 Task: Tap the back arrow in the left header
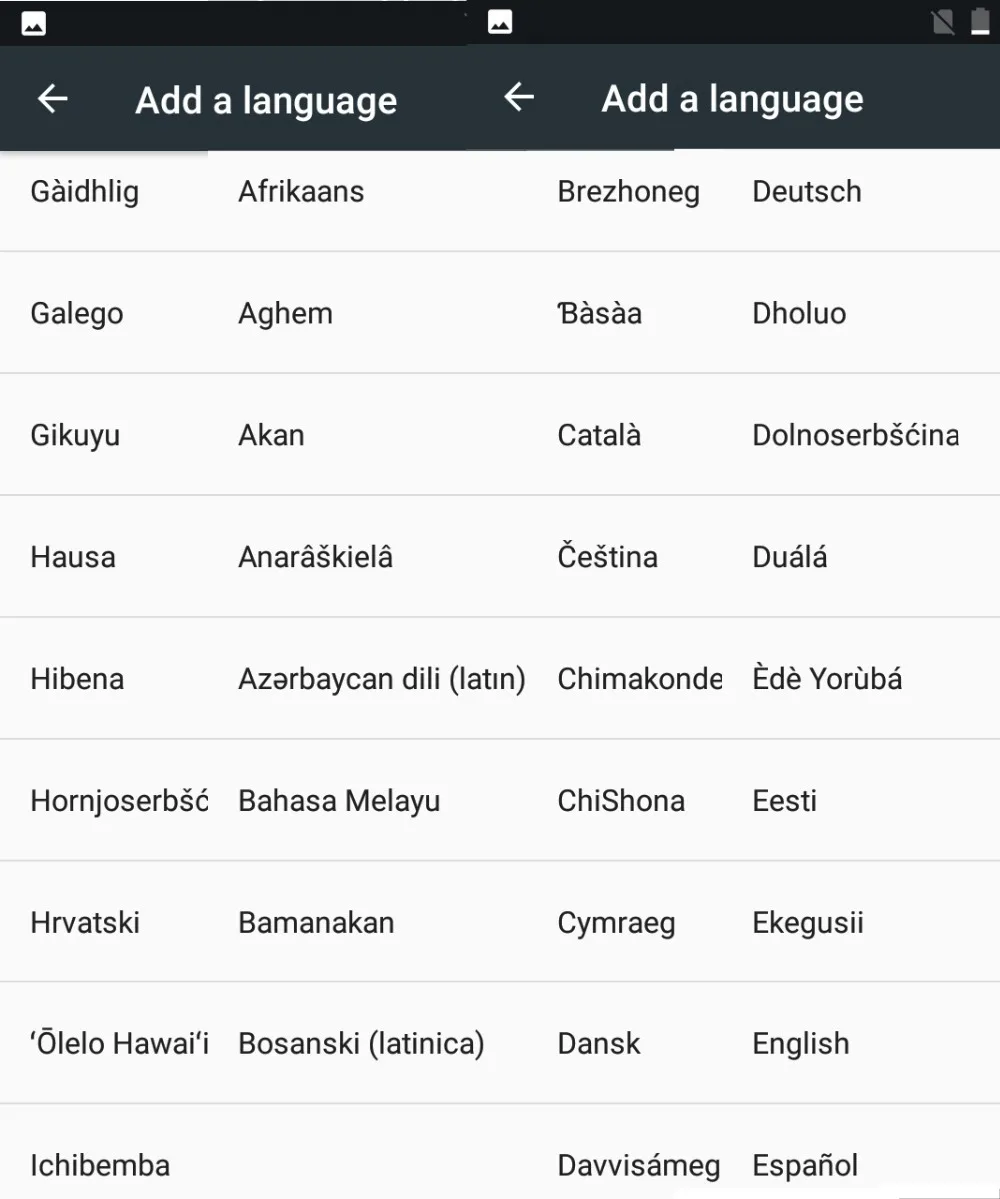(x=53, y=99)
